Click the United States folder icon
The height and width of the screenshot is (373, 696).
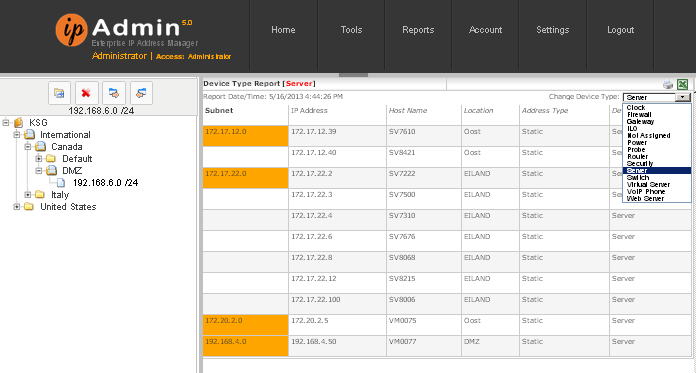point(29,206)
